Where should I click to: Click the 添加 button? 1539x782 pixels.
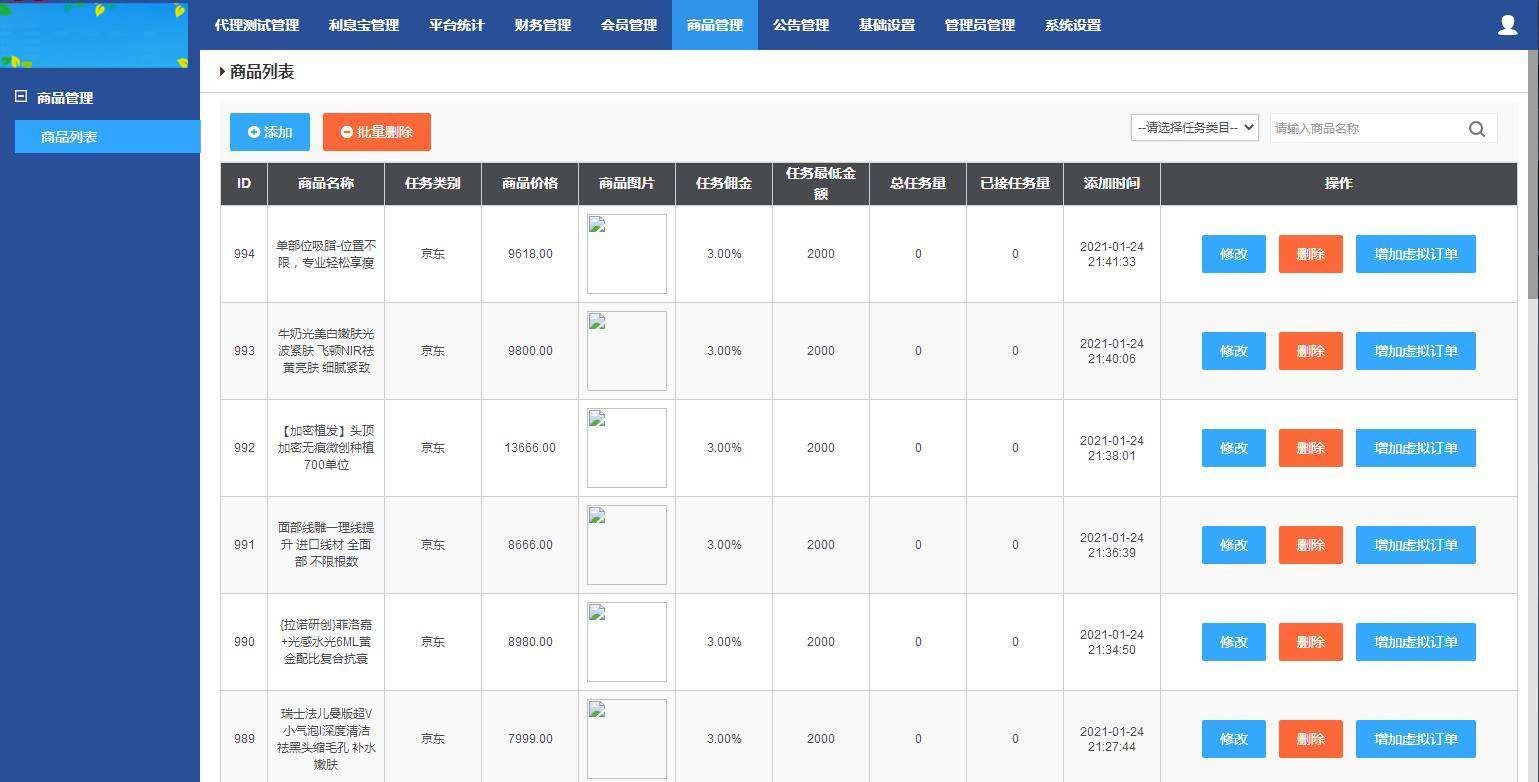click(x=269, y=131)
